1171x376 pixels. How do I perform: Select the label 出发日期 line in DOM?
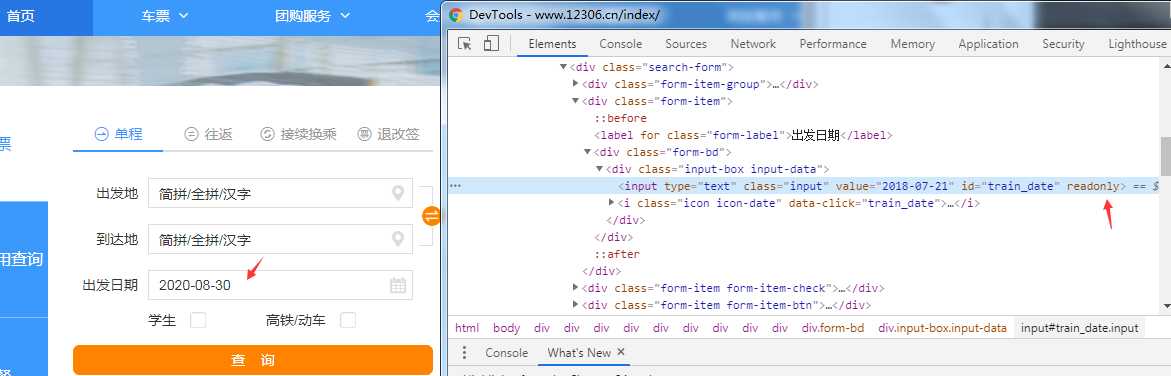[x=743, y=135]
